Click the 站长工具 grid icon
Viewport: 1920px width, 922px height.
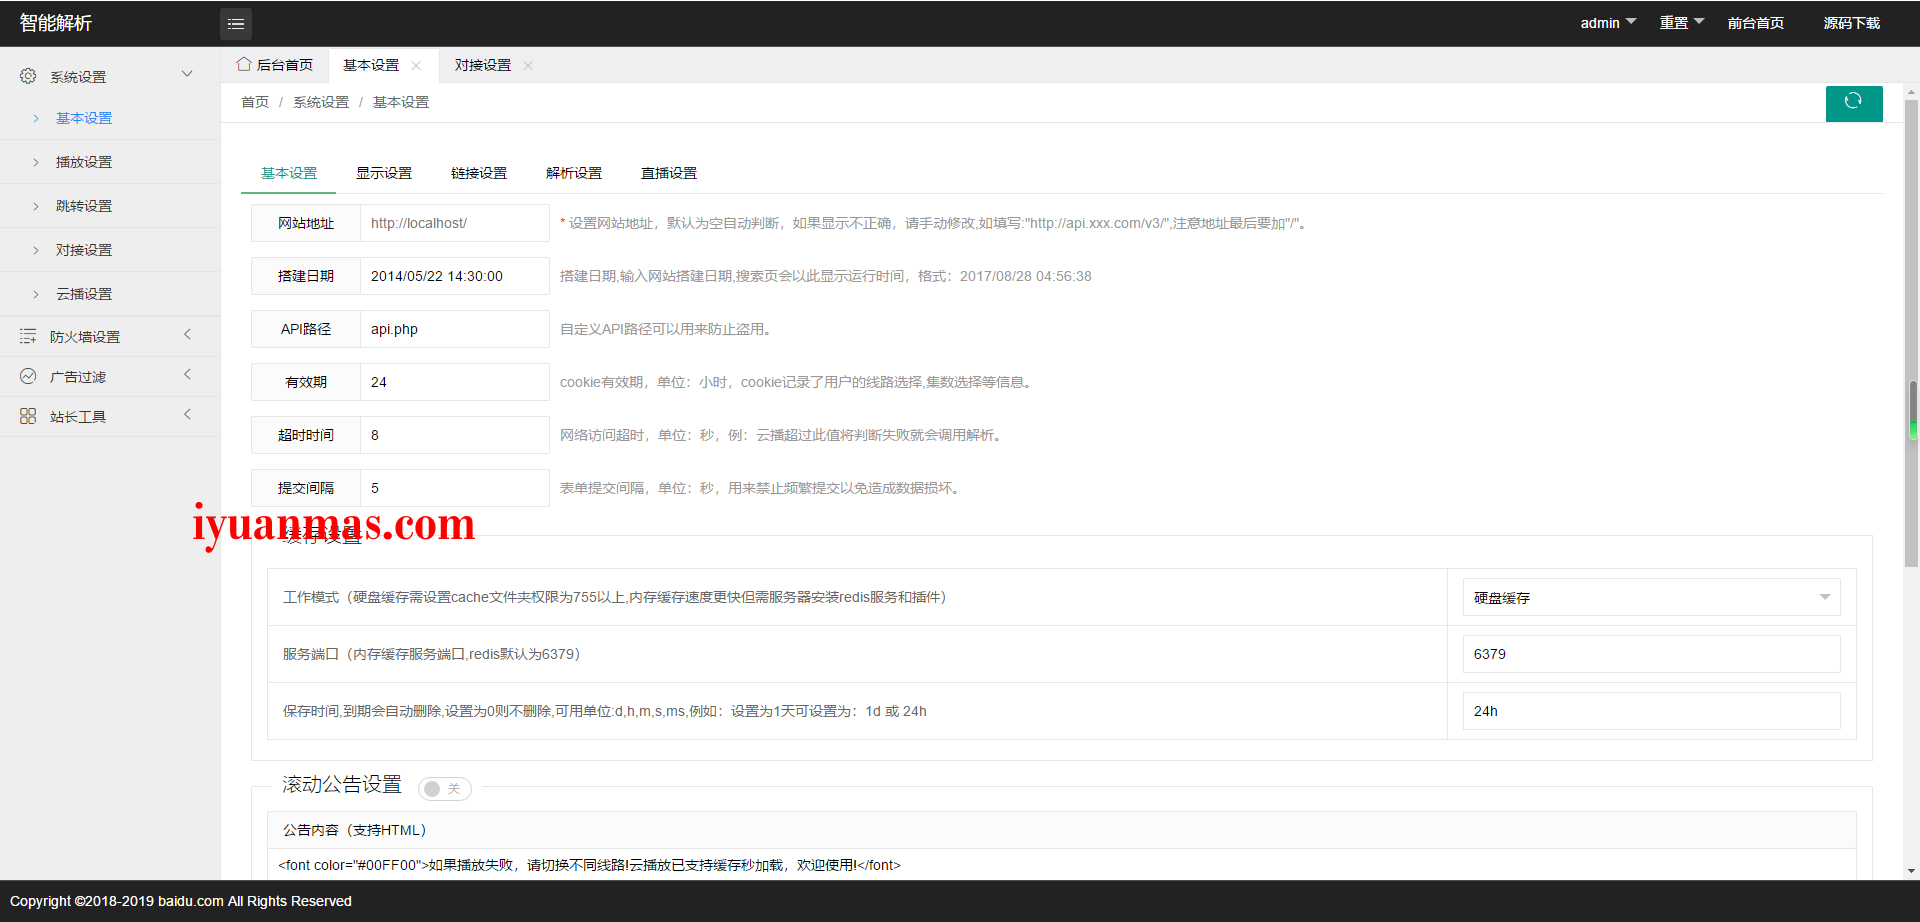28,416
